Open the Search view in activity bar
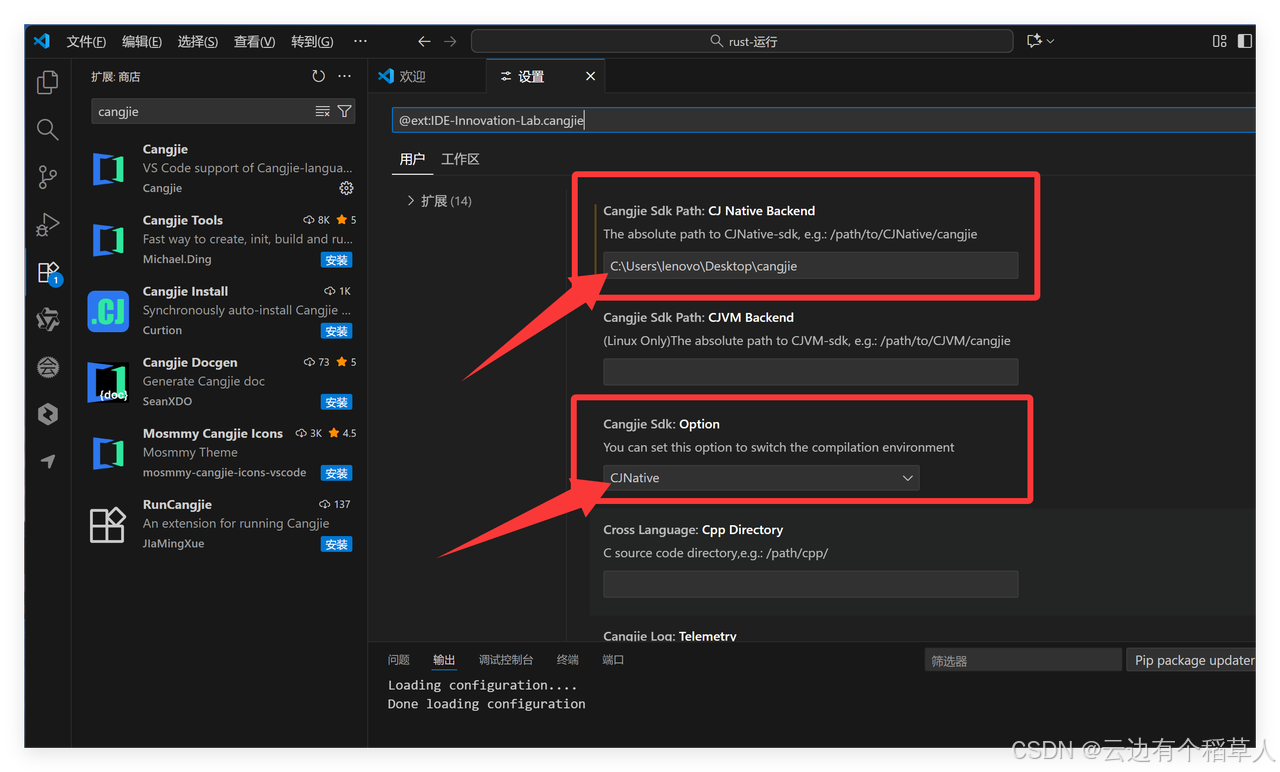This screenshot has width=1280, height=772. tap(47, 129)
